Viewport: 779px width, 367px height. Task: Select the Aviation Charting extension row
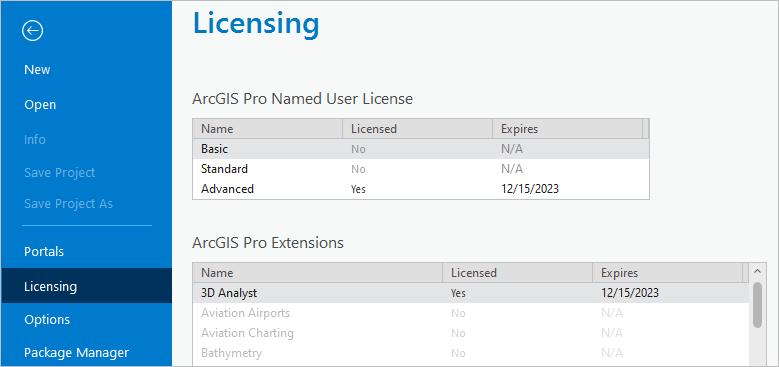coord(470,333)
